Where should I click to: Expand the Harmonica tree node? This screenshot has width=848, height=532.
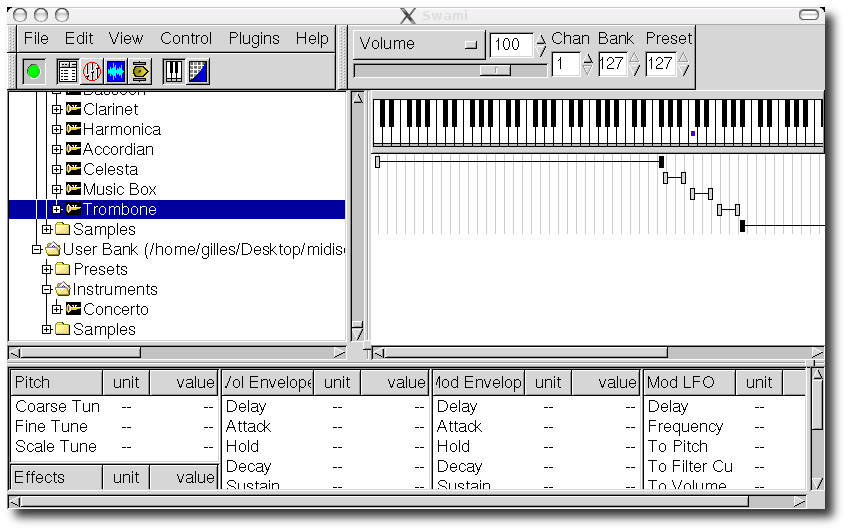[x=56, y=129]
